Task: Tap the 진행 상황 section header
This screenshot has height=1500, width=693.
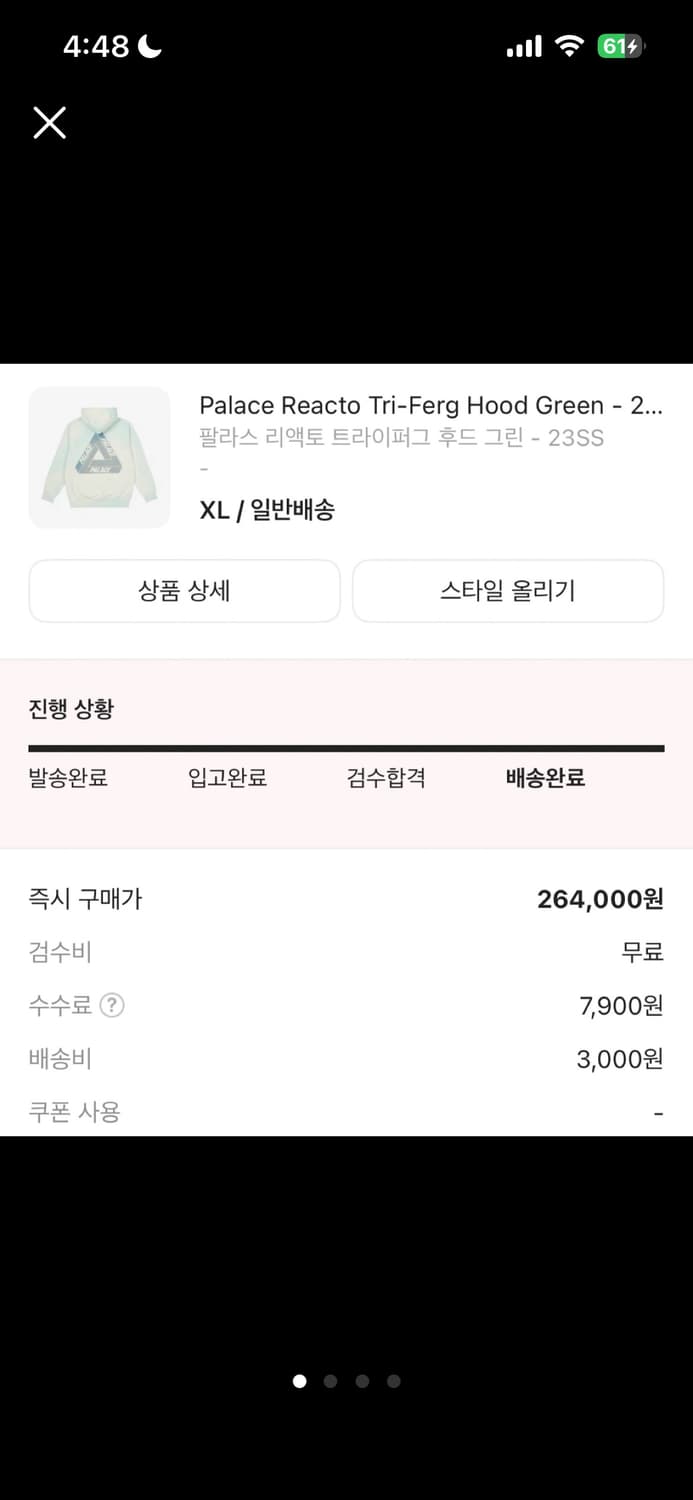Action: (71, 708)
